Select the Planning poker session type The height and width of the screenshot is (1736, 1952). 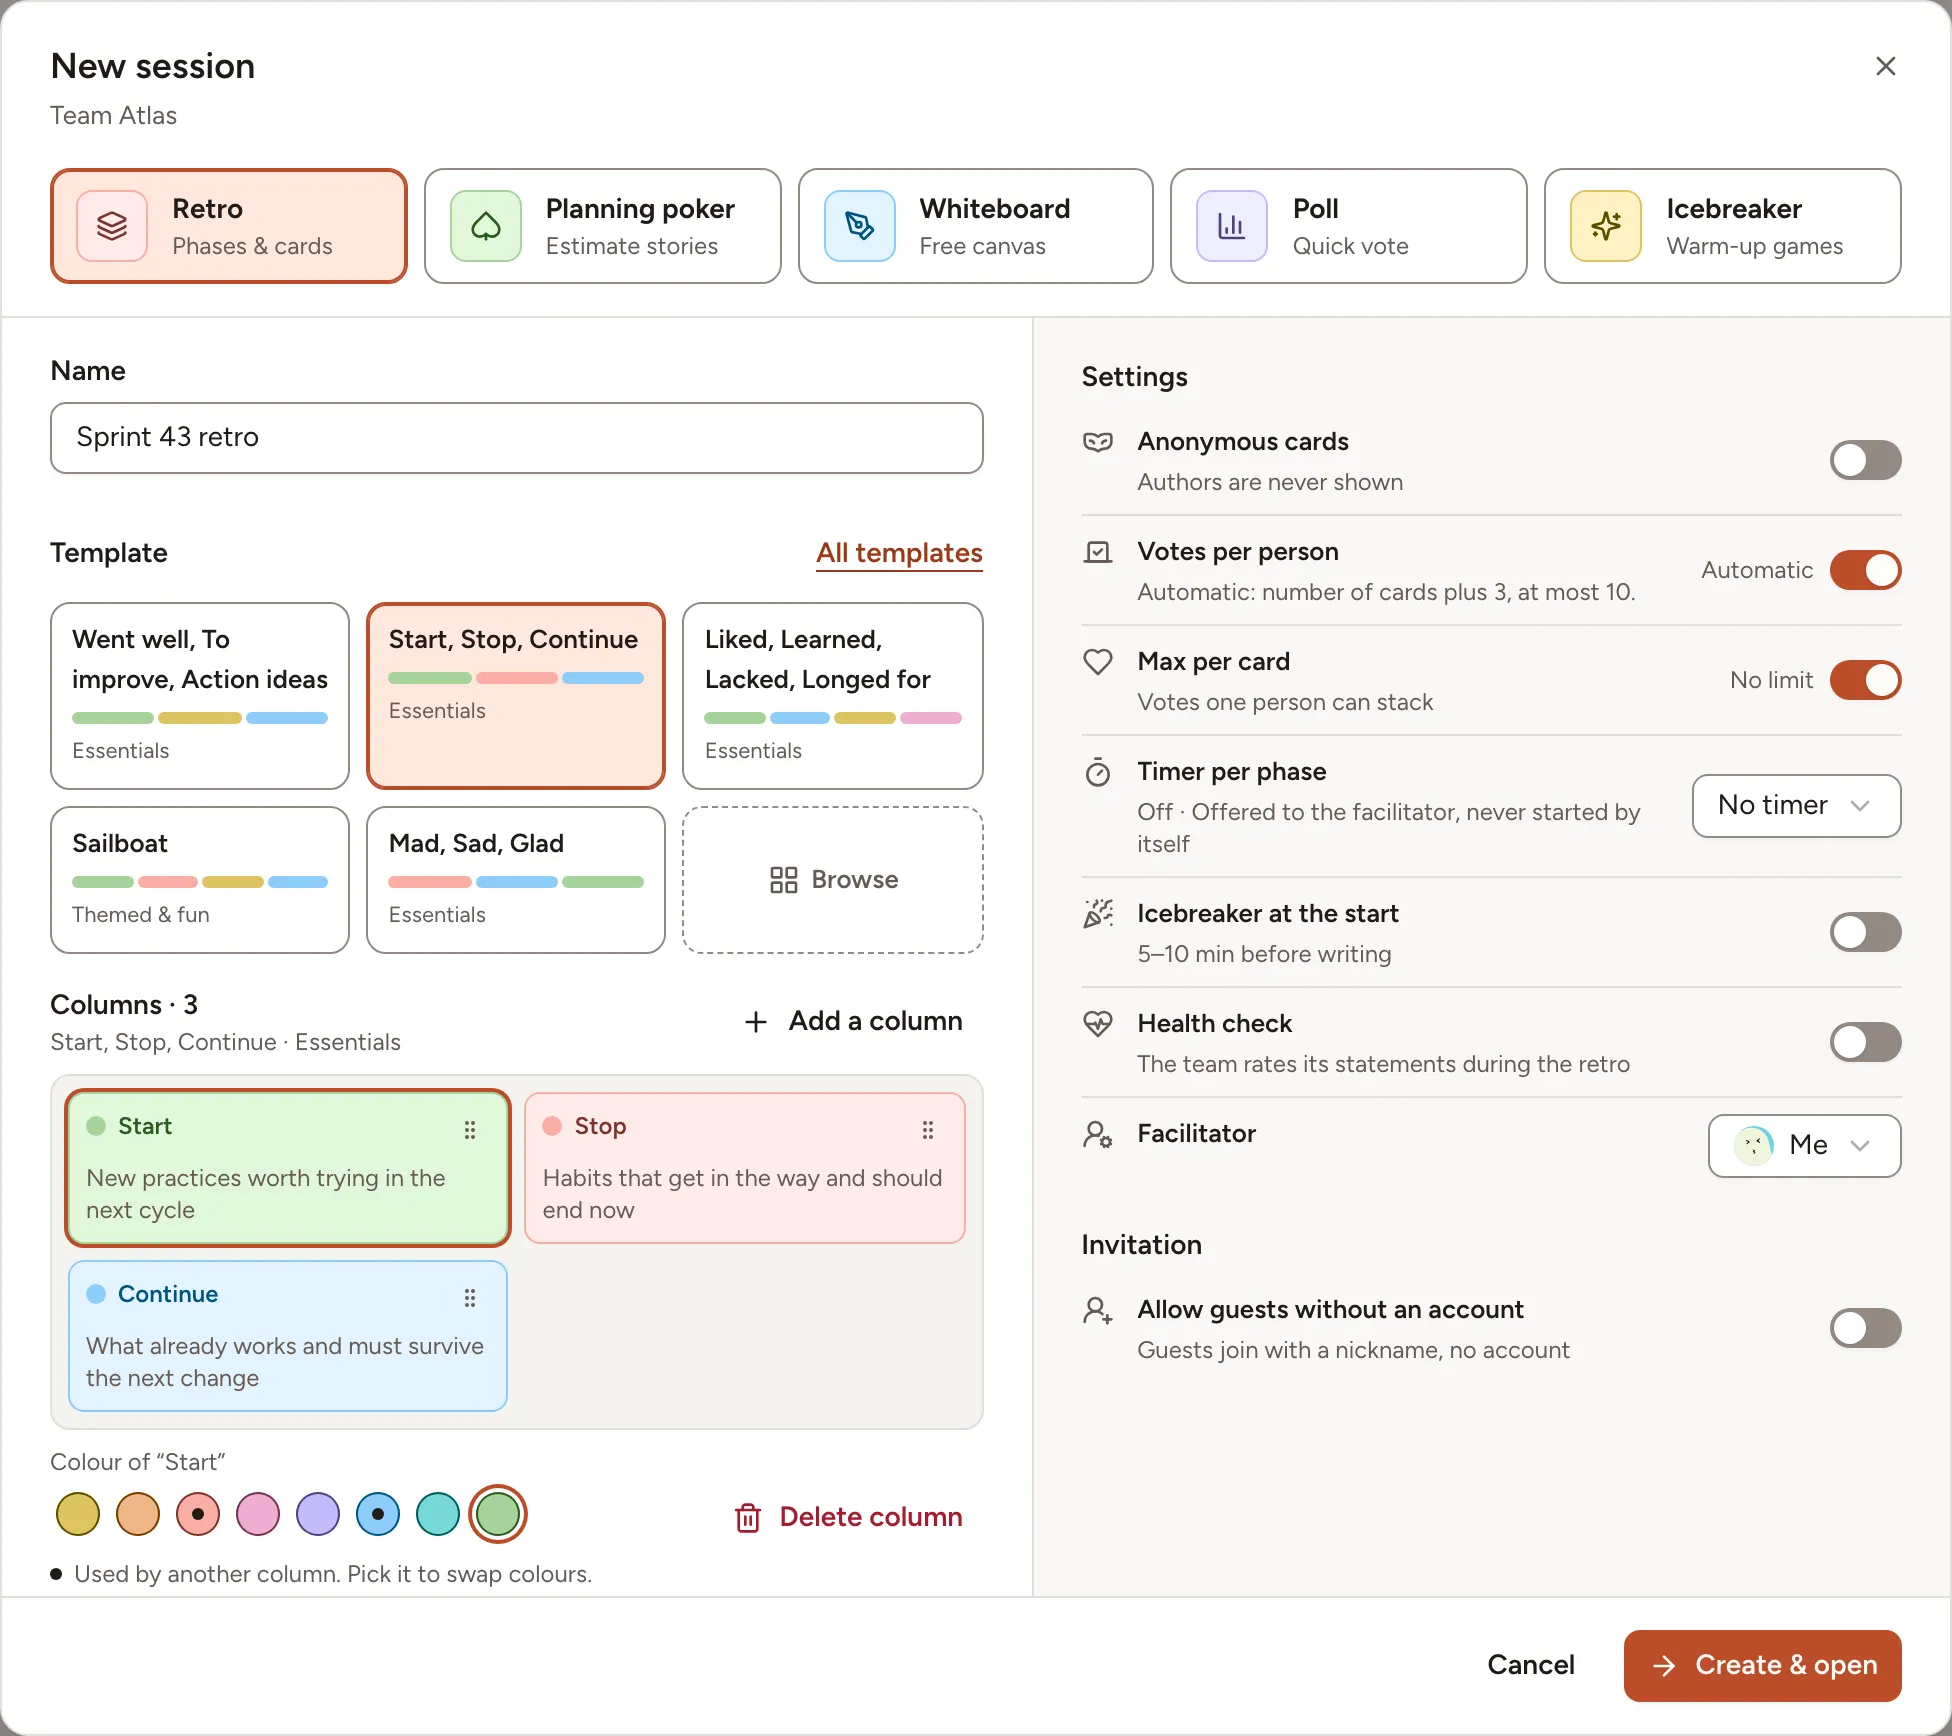(x=602, y=226)
